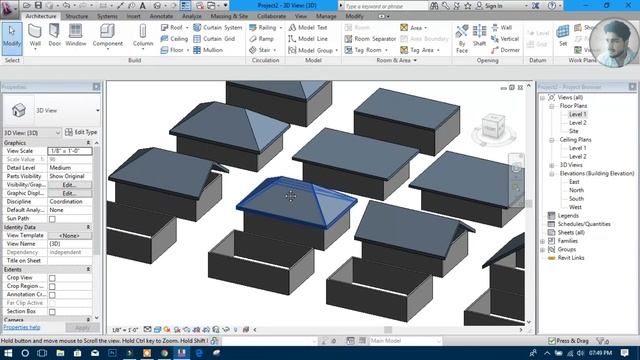Screen dimensions: 640x360
Task: Pick the Curtain Grid tool
Action: tap(214, 39)
